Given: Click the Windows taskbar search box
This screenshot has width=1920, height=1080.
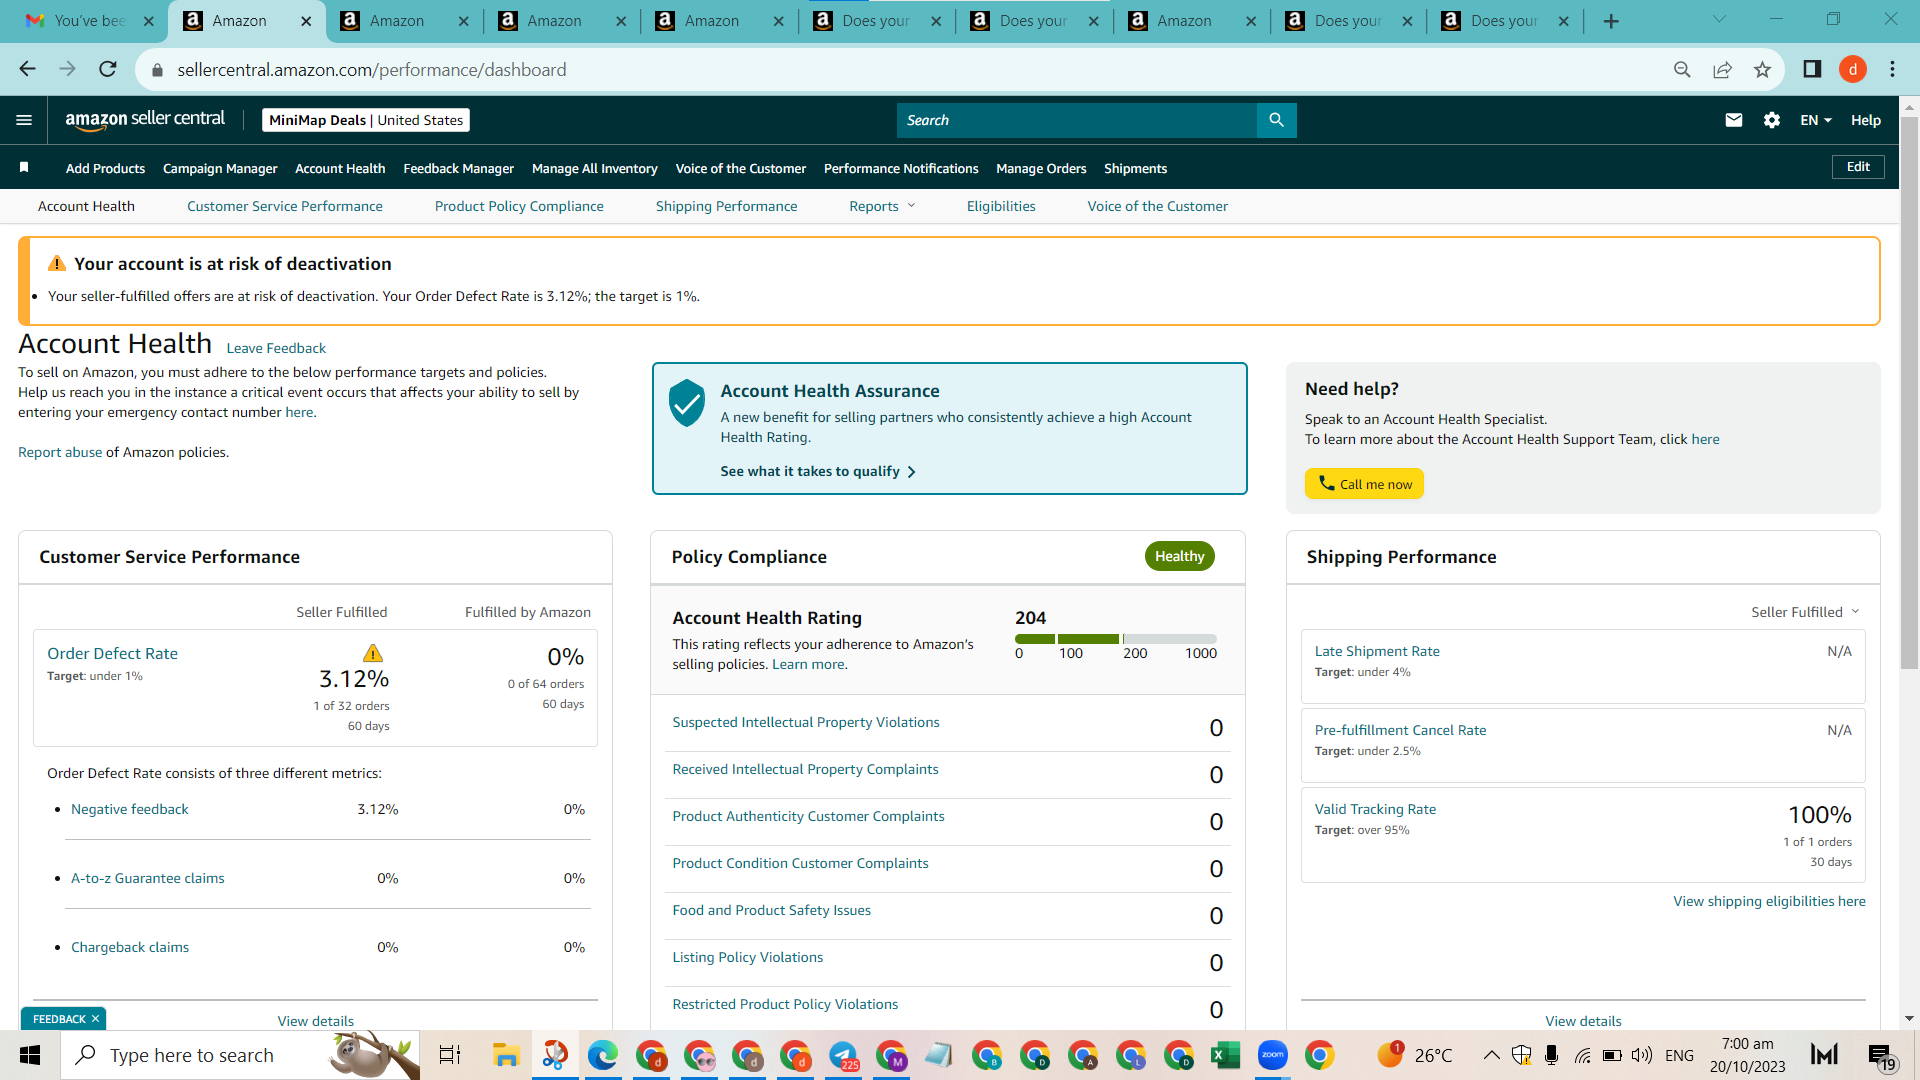Looking at the screenshot, I should pyautogui.click(x=240, y=1055).
